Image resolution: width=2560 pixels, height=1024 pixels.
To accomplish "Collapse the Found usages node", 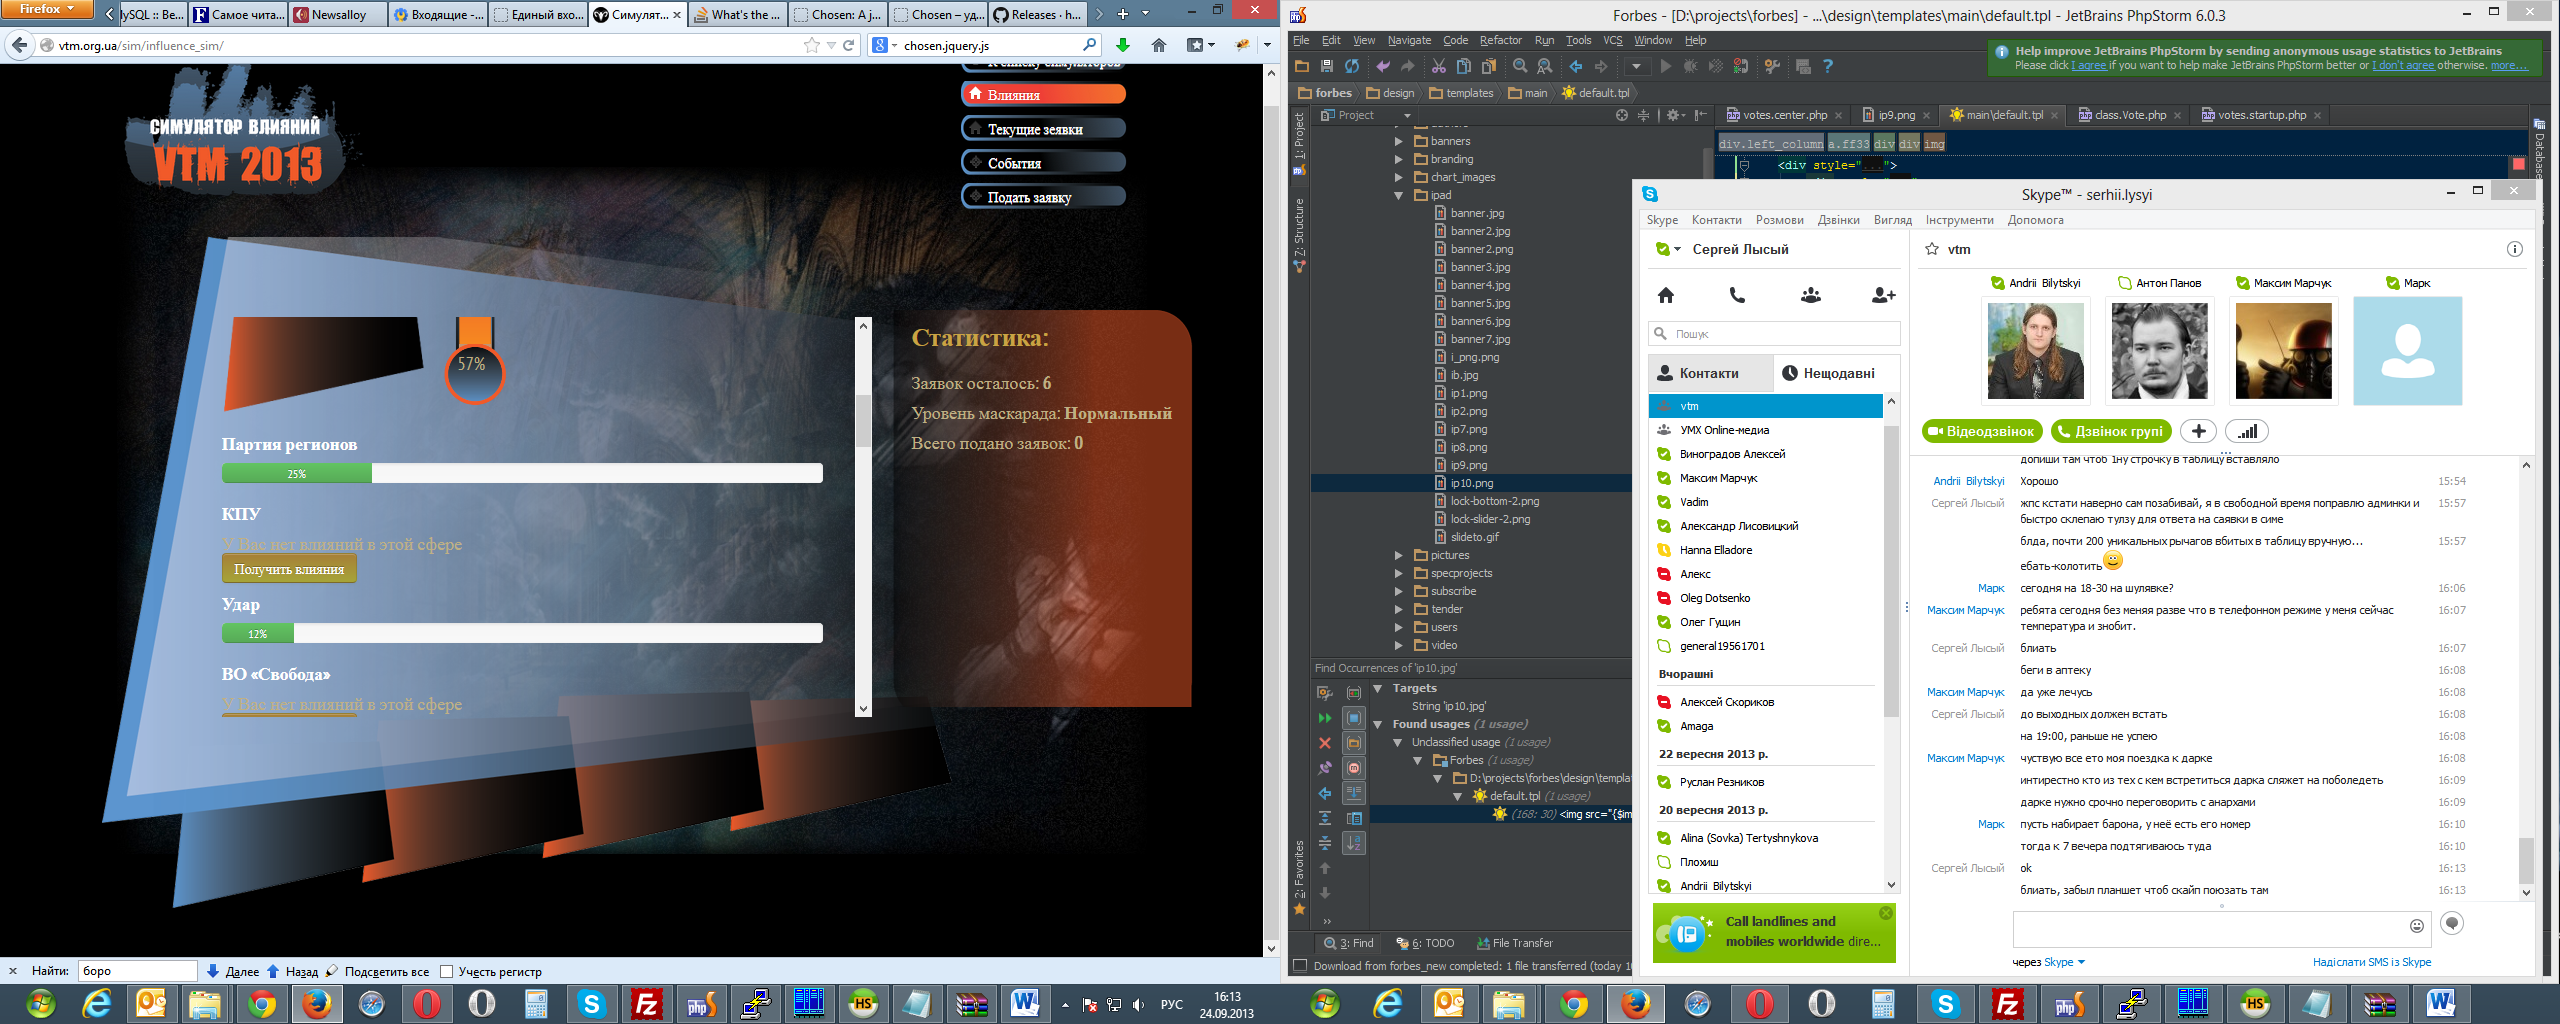I will tap(1378, 724).
